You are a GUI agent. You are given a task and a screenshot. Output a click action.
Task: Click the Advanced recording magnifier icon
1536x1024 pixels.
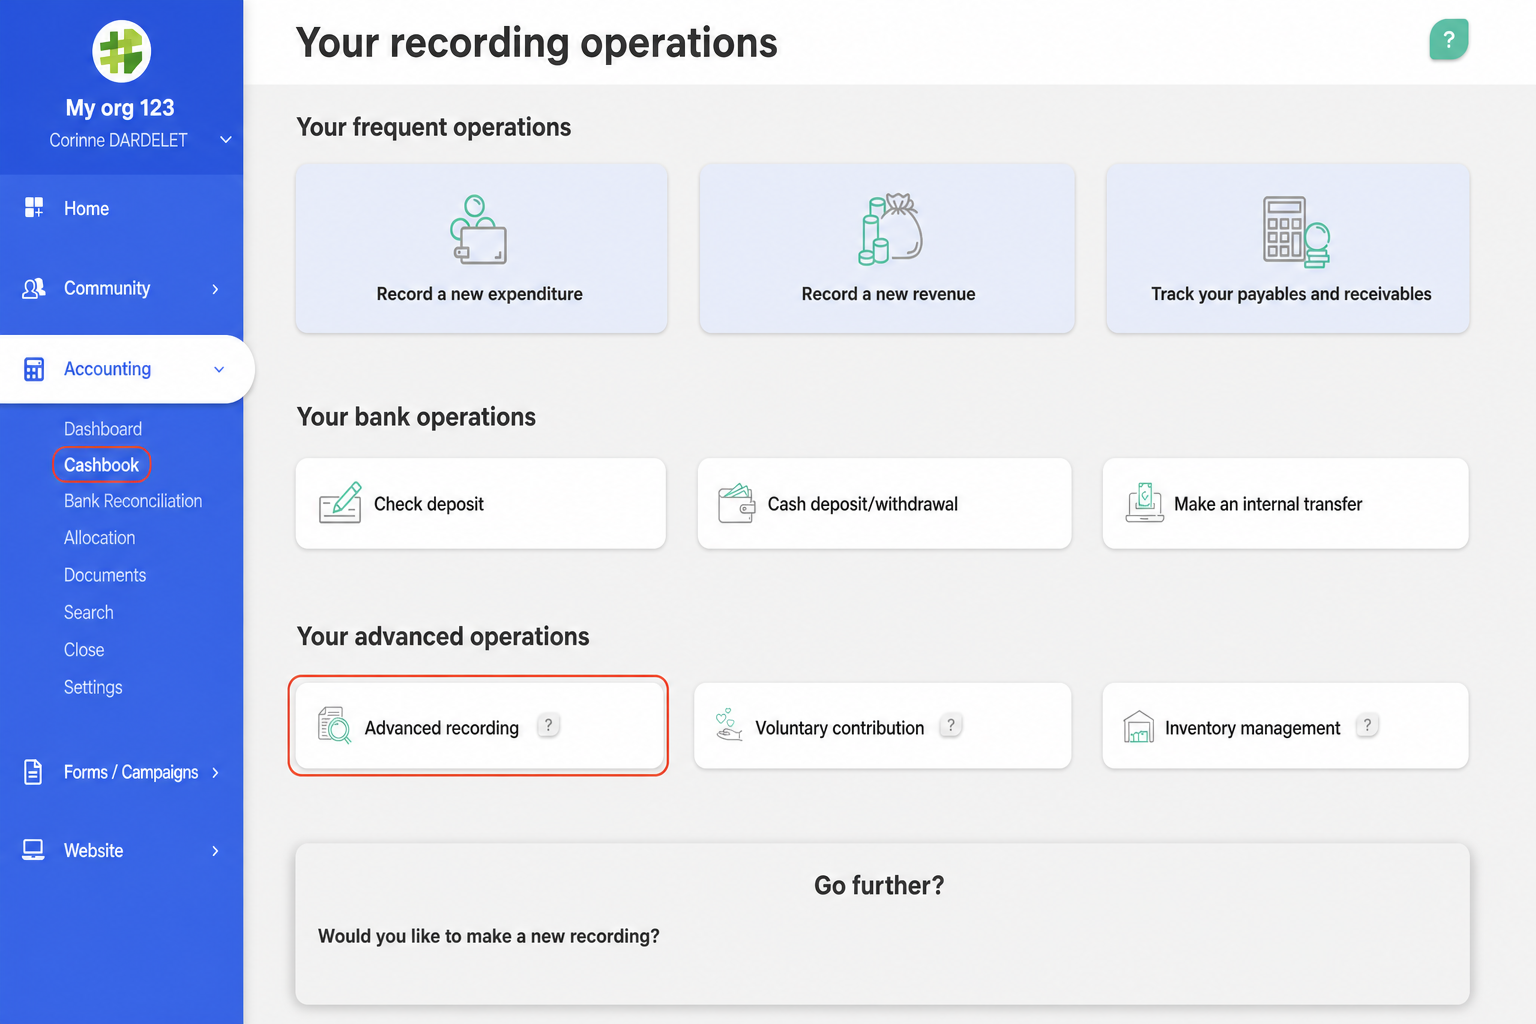pos(334,726)
